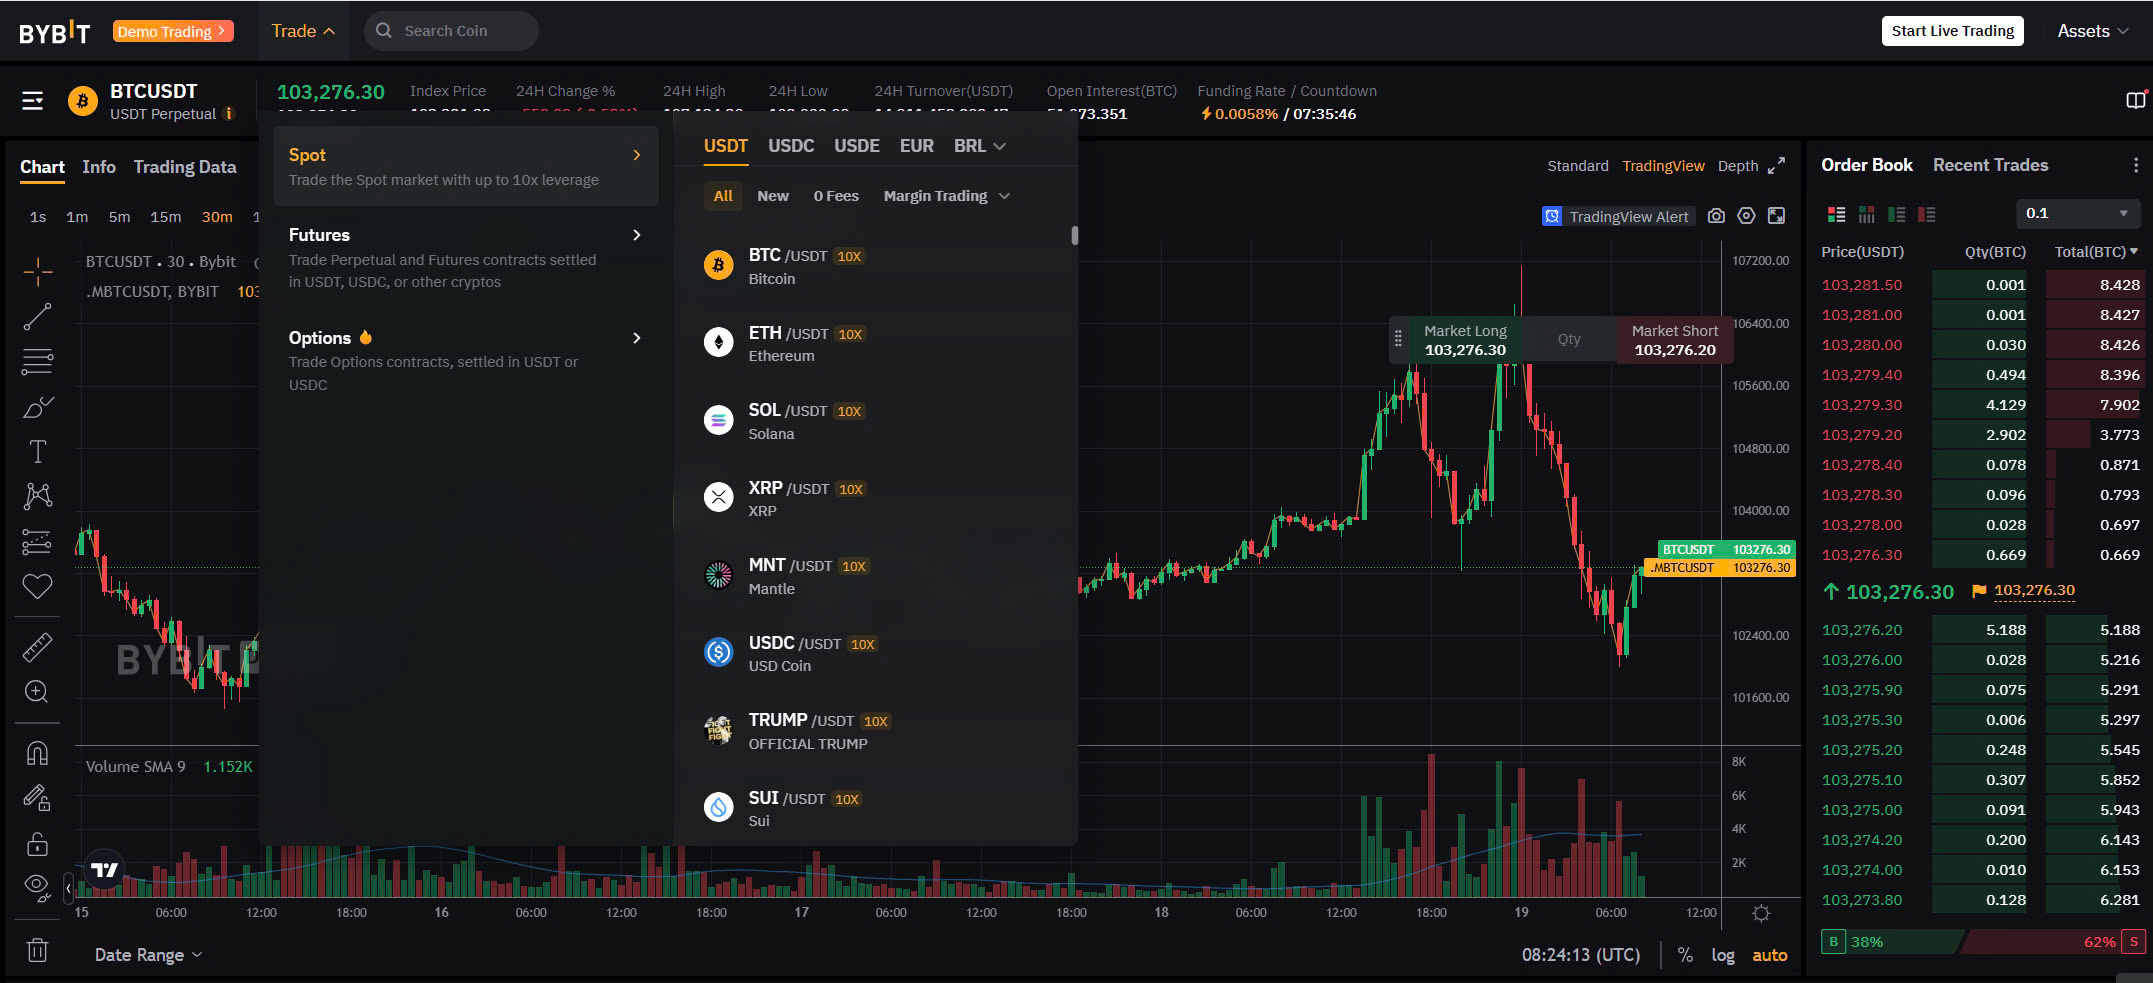Screen dimensions: 2153x983
Task: Open the chart patterns tool
Action: click(x=38, y=496)
